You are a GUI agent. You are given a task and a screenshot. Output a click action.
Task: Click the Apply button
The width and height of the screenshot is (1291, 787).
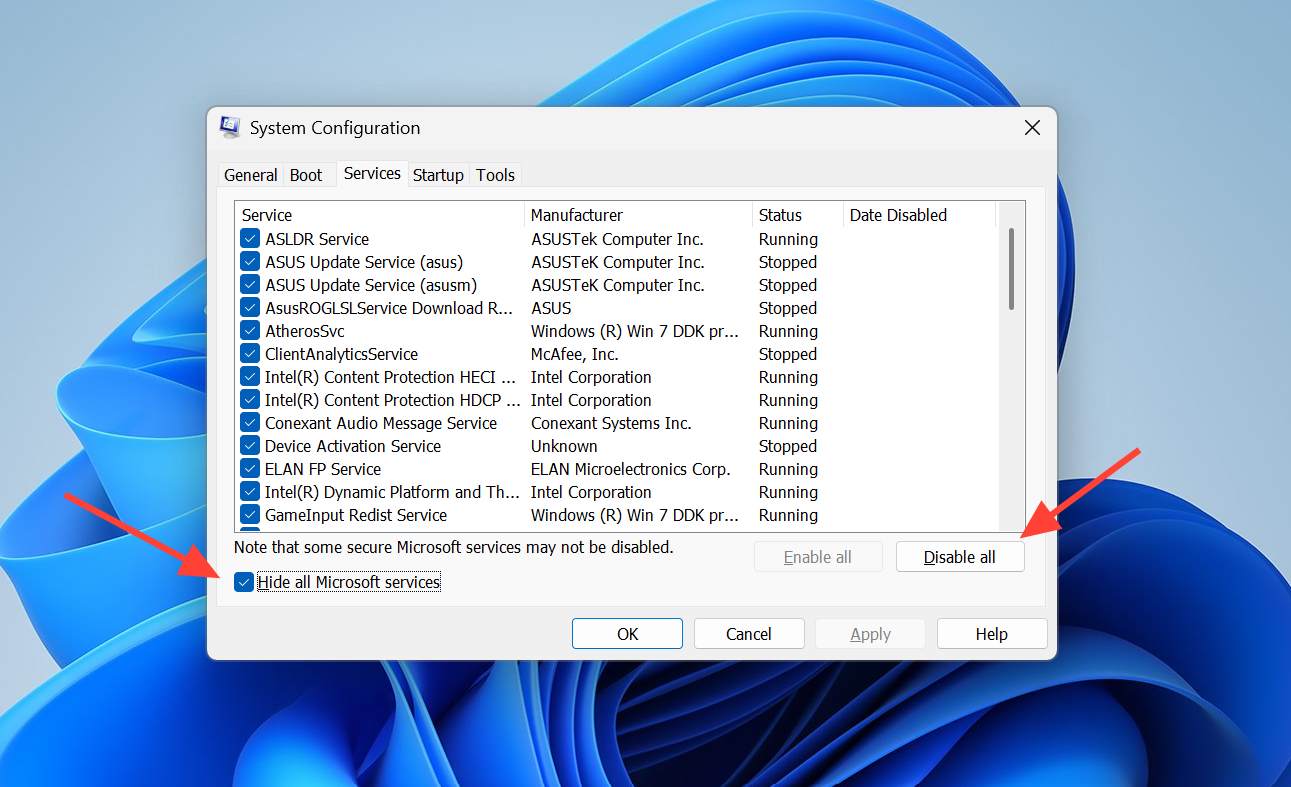coord(871,634)
